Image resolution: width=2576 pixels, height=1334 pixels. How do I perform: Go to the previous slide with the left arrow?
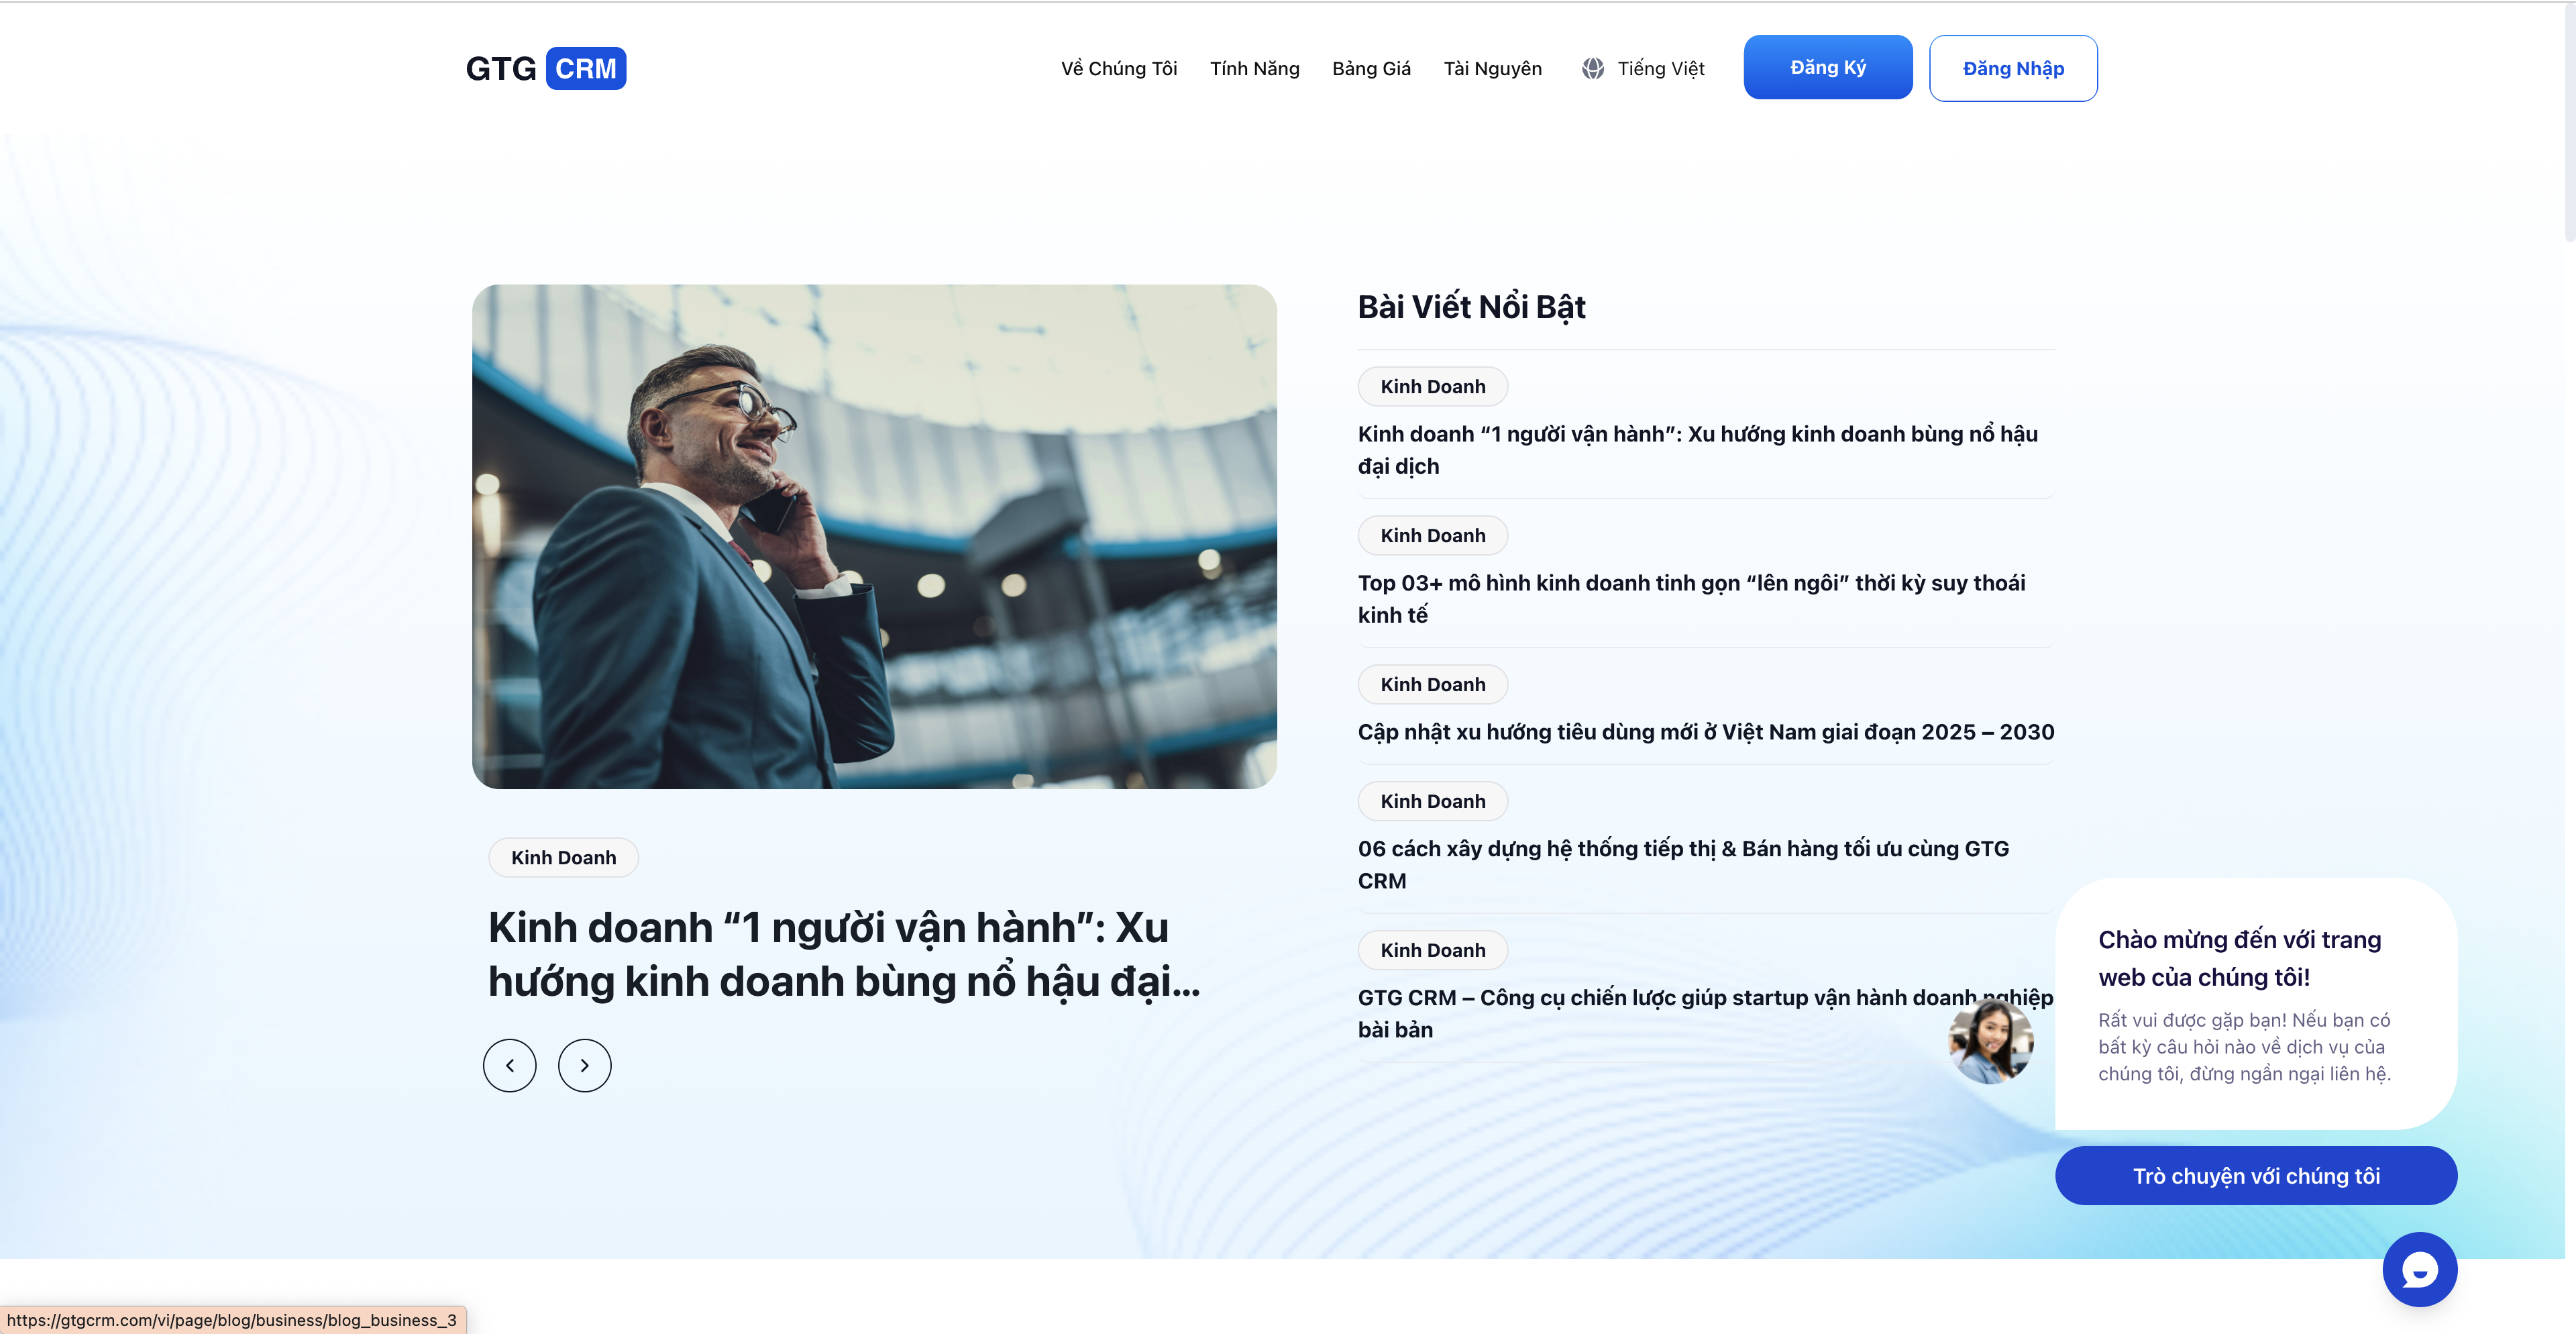509,1065
